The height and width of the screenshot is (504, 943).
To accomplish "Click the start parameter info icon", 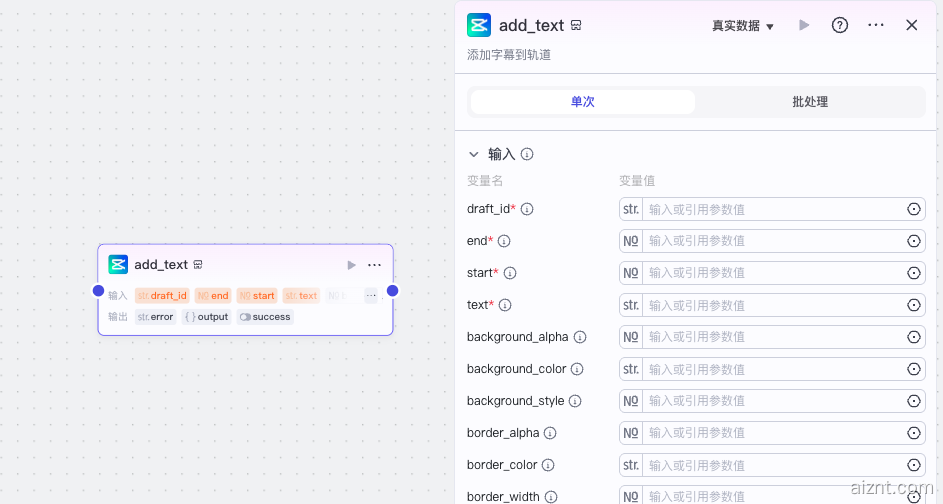I will 510,273.
